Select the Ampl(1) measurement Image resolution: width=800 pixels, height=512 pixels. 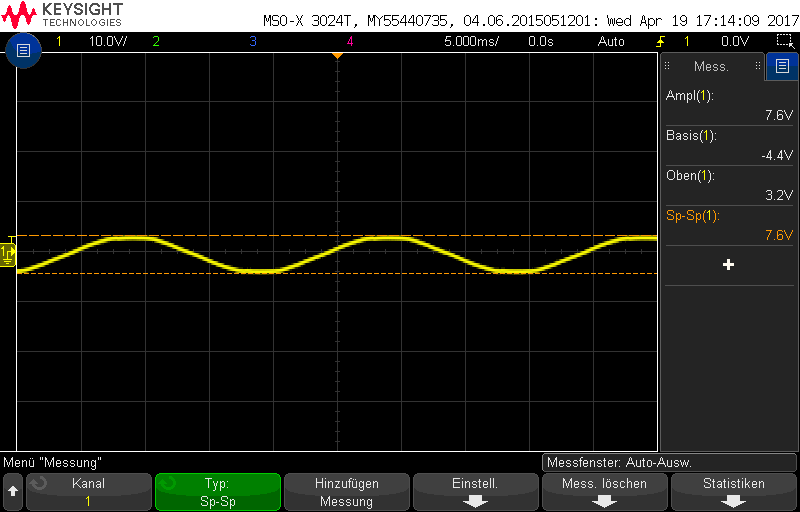click(x=730, y=106)
